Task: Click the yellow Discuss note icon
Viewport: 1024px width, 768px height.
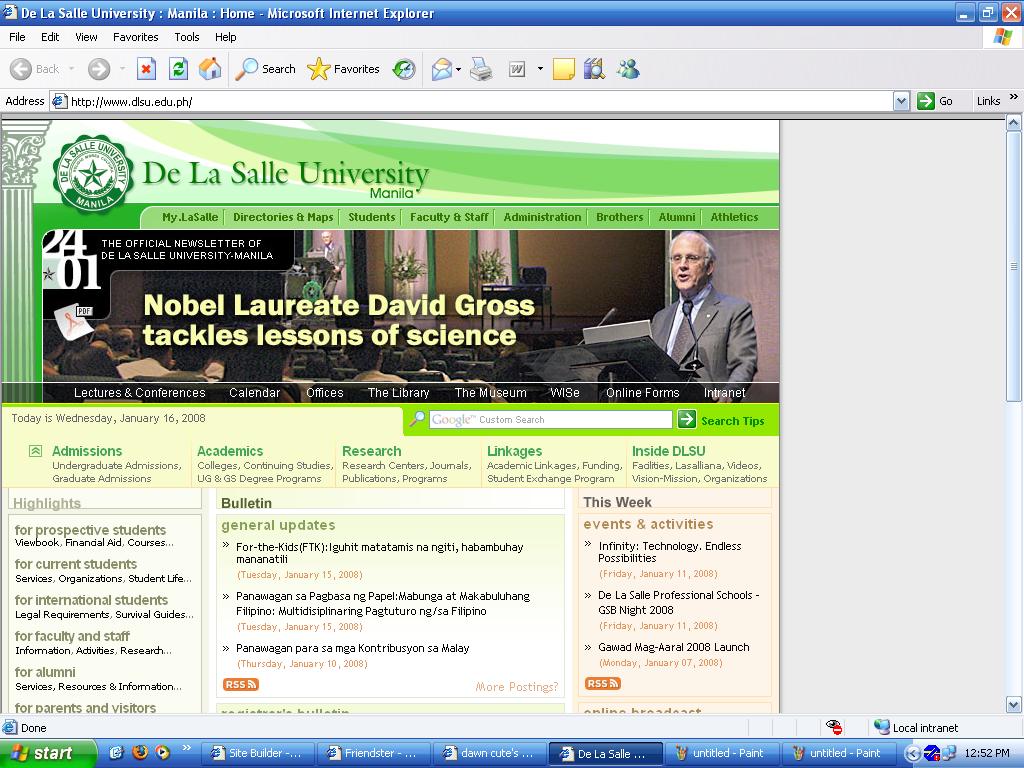Action: 564,69
